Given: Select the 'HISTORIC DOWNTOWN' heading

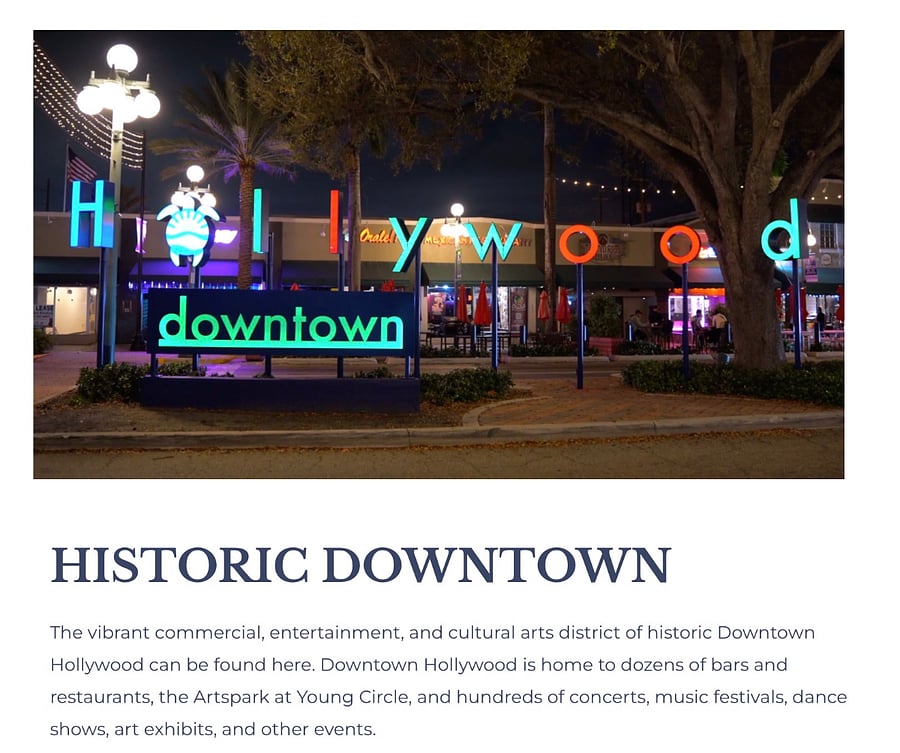Looking at the screenshot, I should click(360, 565).
